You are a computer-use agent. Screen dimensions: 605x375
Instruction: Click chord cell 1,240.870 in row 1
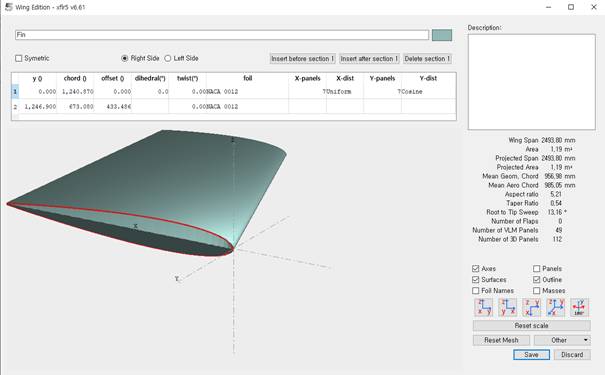pos(75,92)
